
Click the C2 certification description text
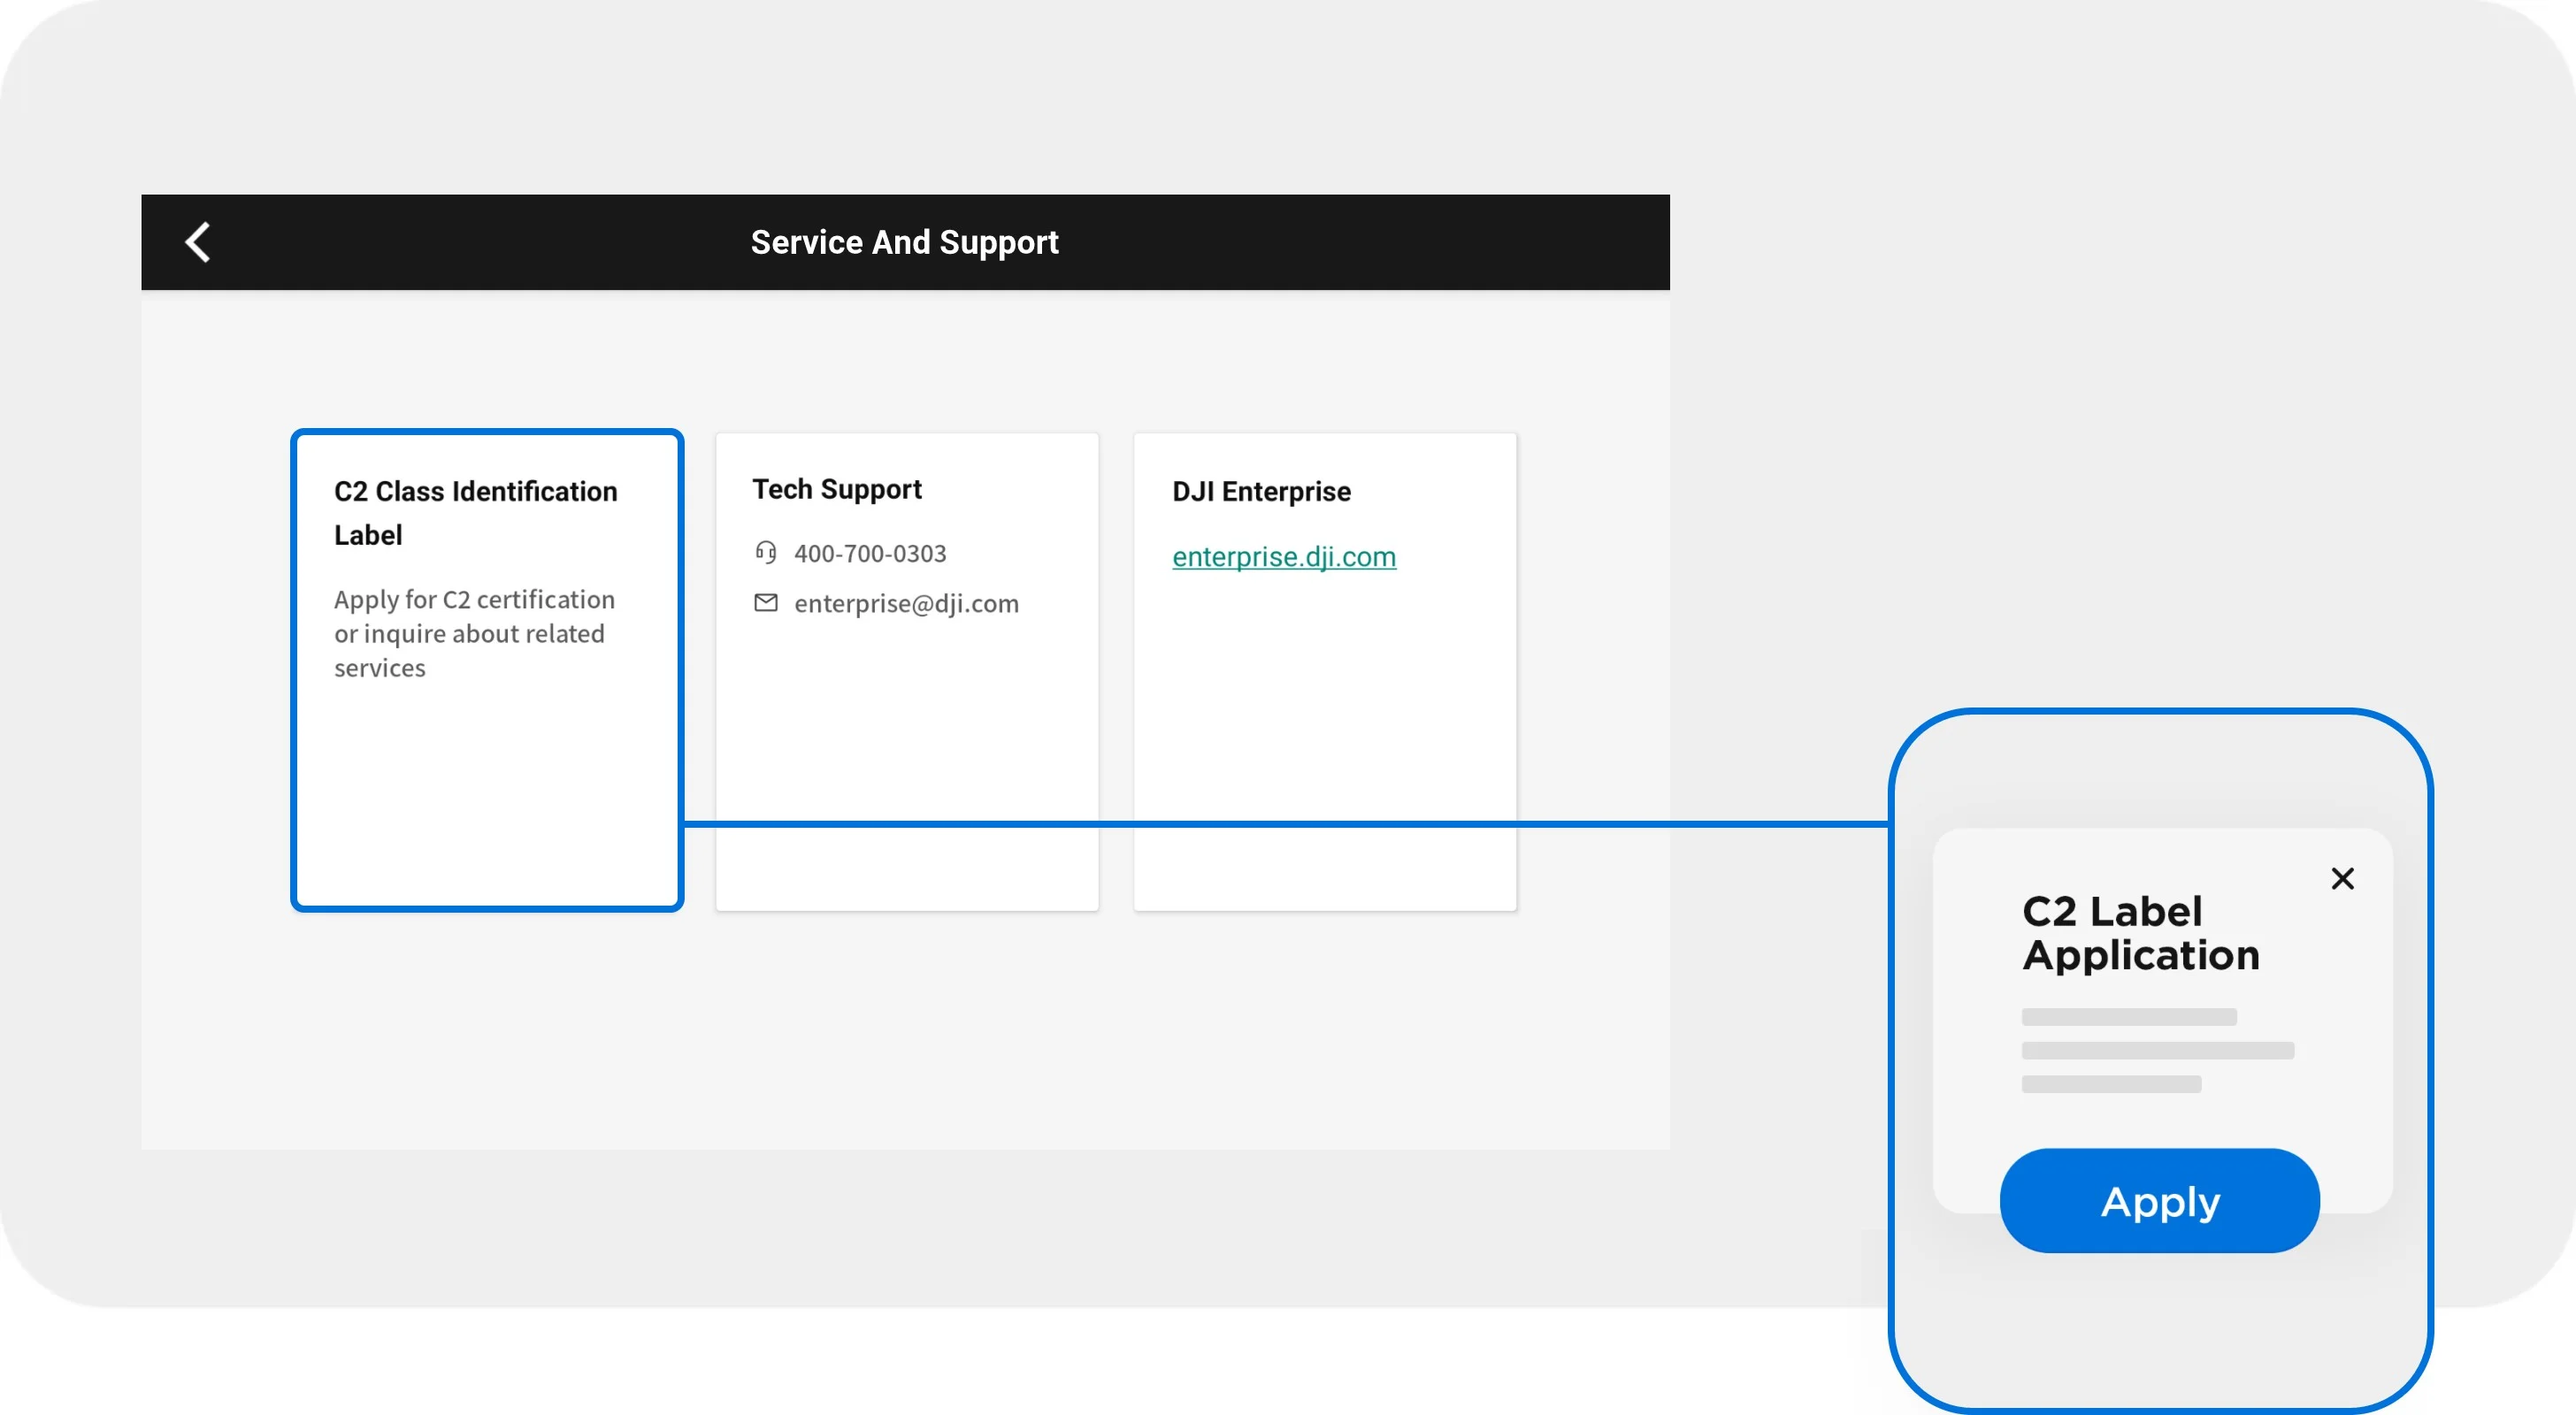tap(473, 633)
